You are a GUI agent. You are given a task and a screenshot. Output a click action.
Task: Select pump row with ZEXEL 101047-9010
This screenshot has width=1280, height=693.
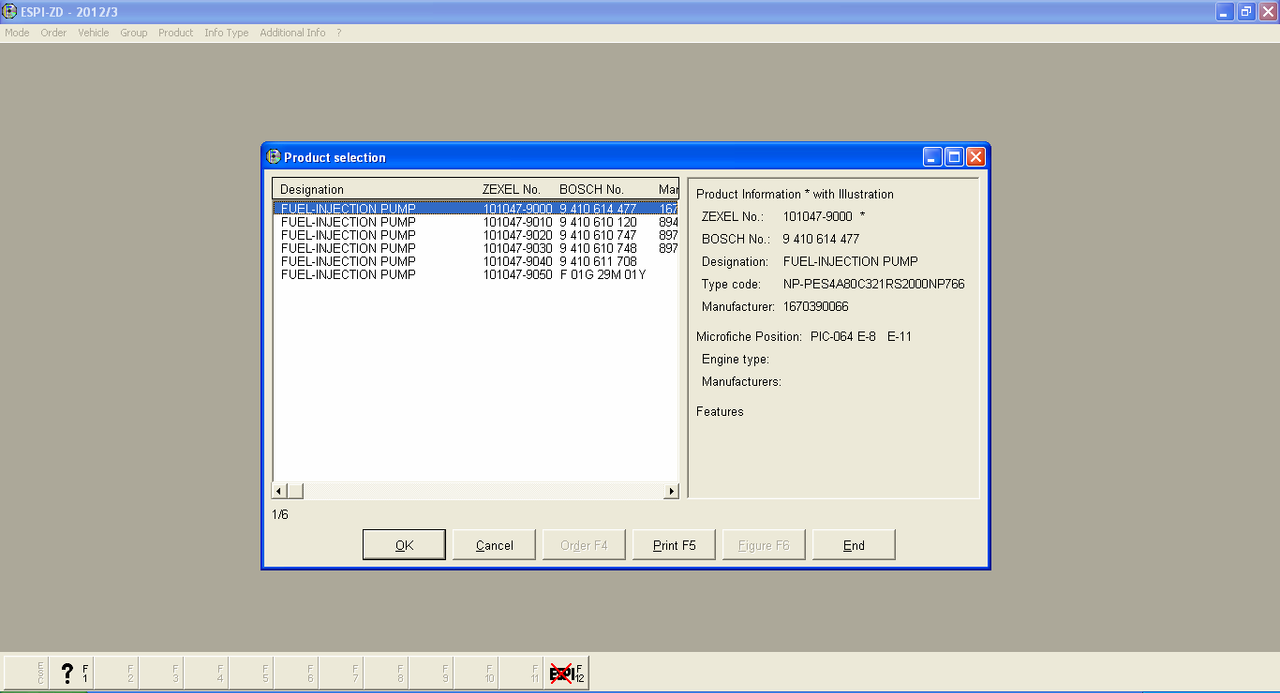(476, 222)
